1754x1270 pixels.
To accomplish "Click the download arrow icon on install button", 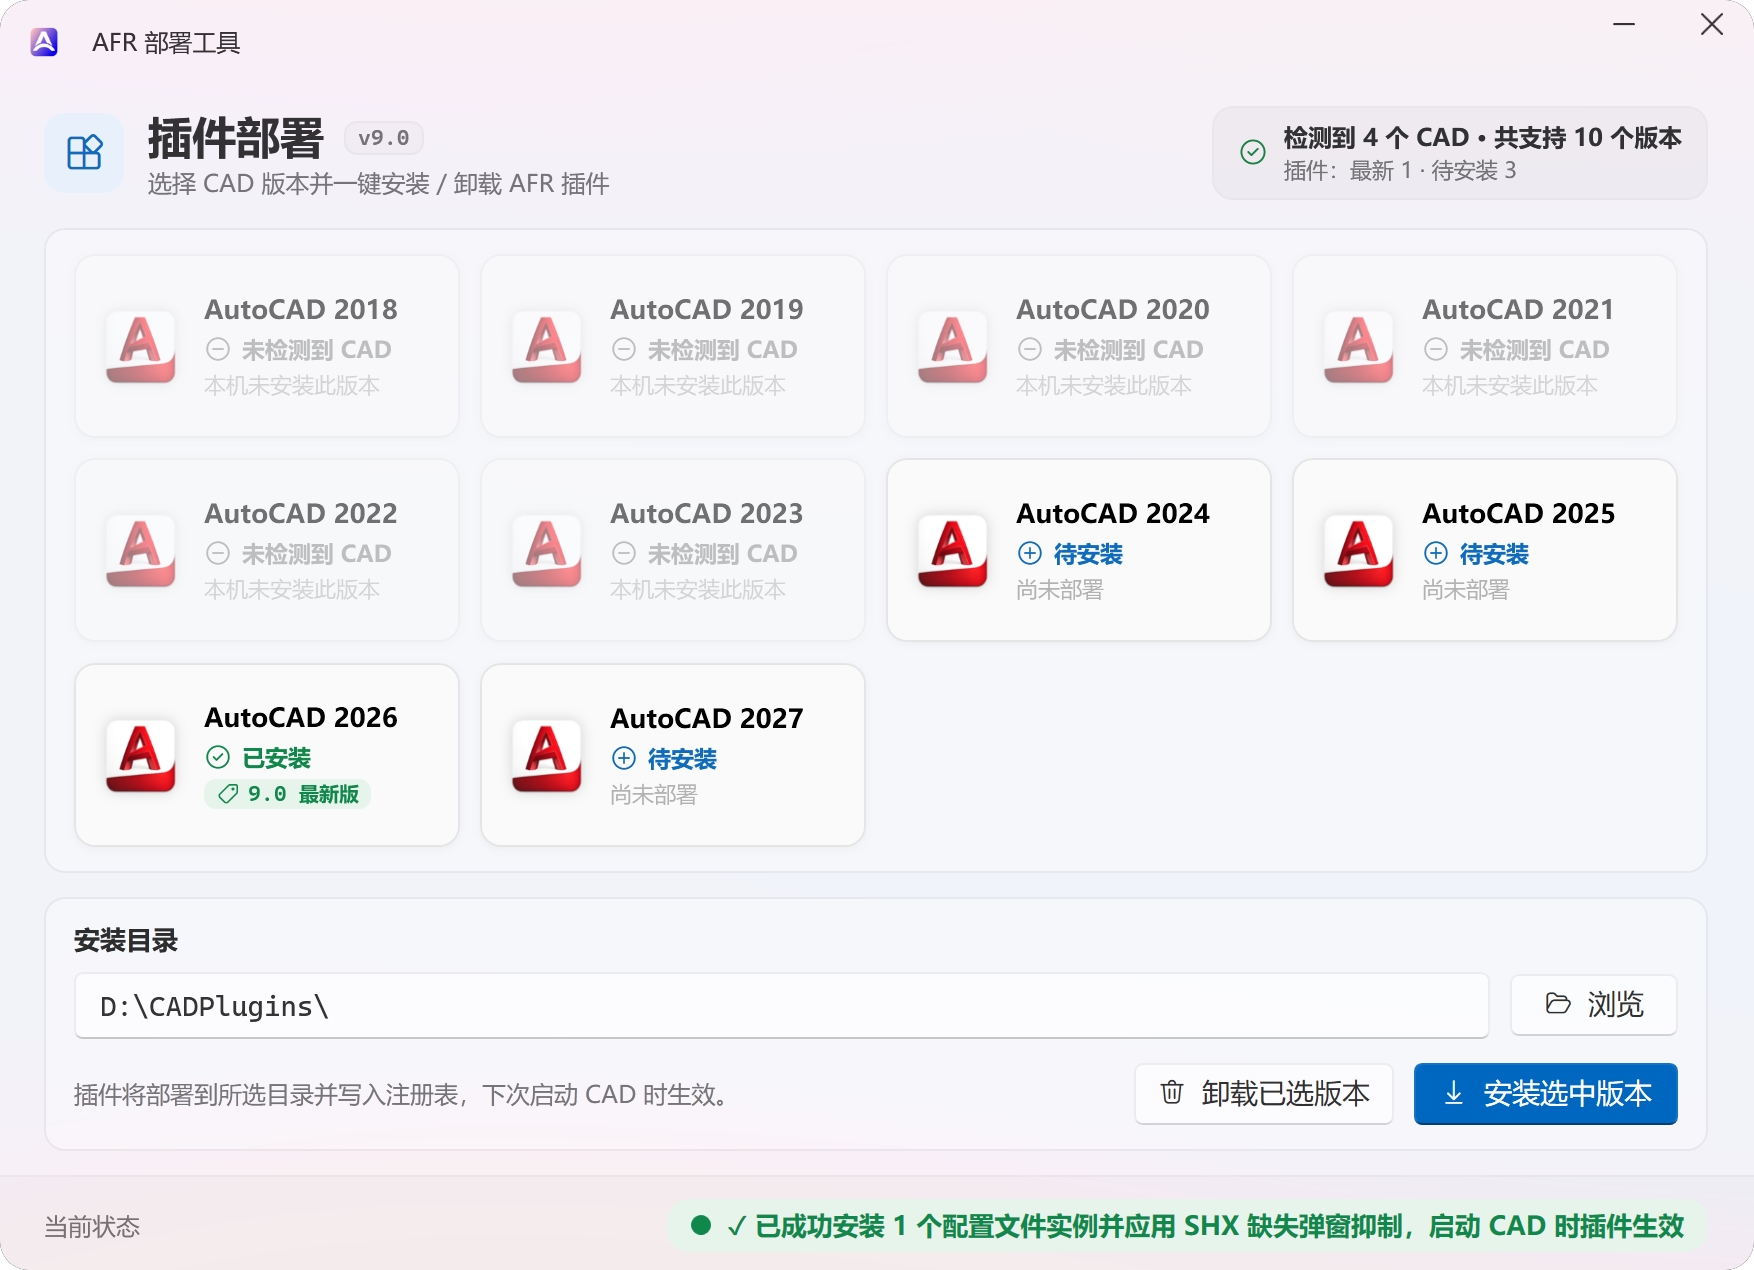I will [1454, 1093].
